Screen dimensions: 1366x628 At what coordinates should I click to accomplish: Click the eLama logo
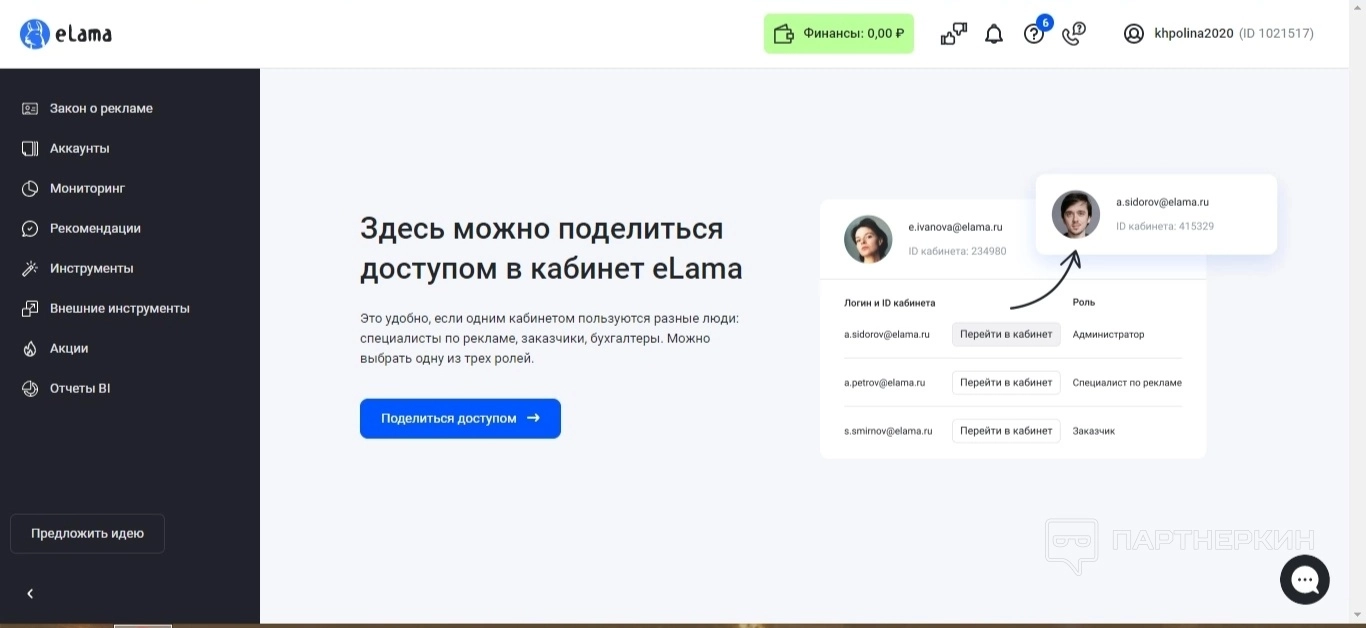66,34
